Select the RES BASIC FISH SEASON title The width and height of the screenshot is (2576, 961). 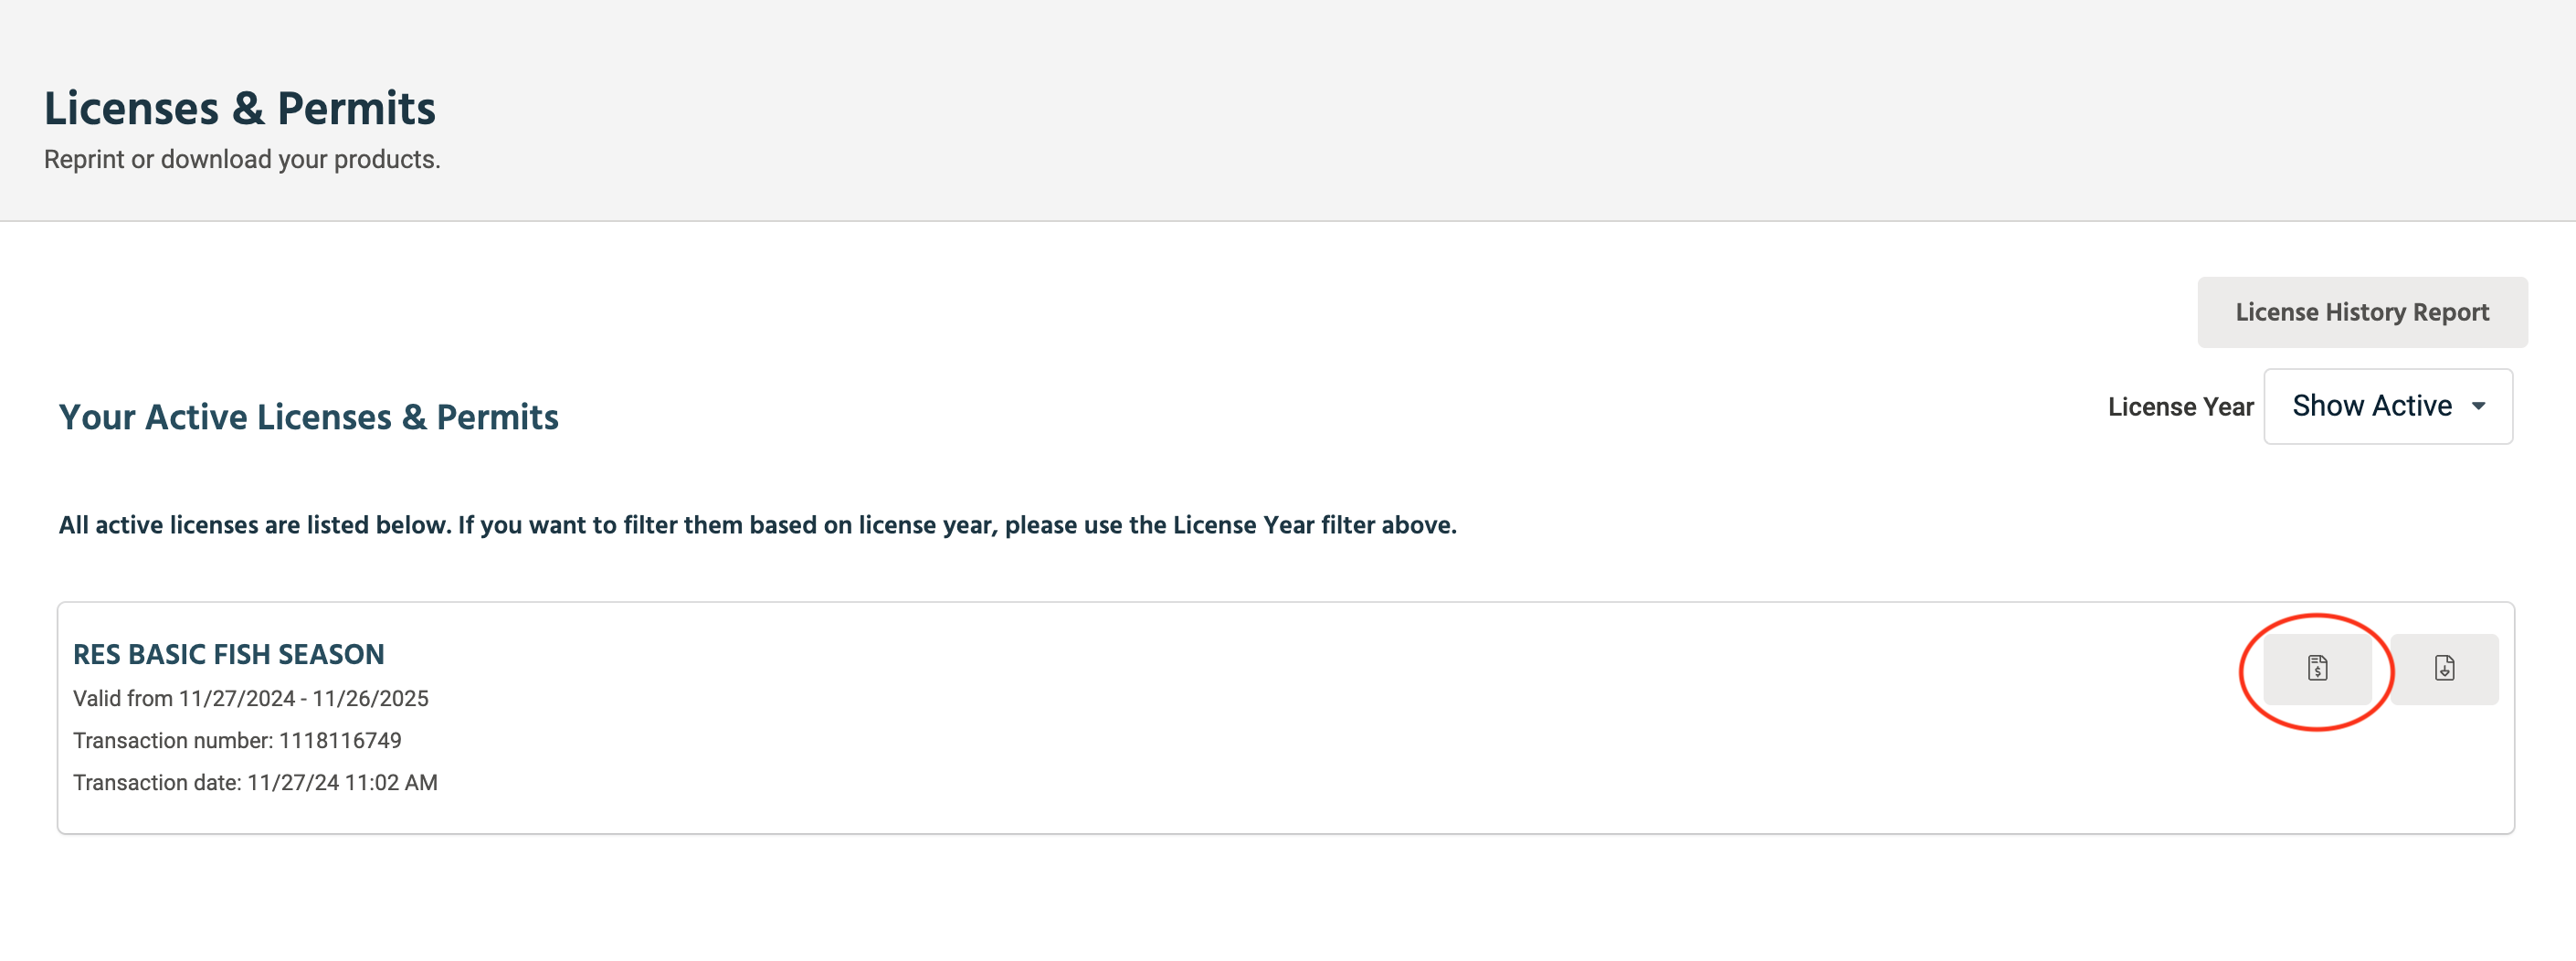click(x=228, y=654)
